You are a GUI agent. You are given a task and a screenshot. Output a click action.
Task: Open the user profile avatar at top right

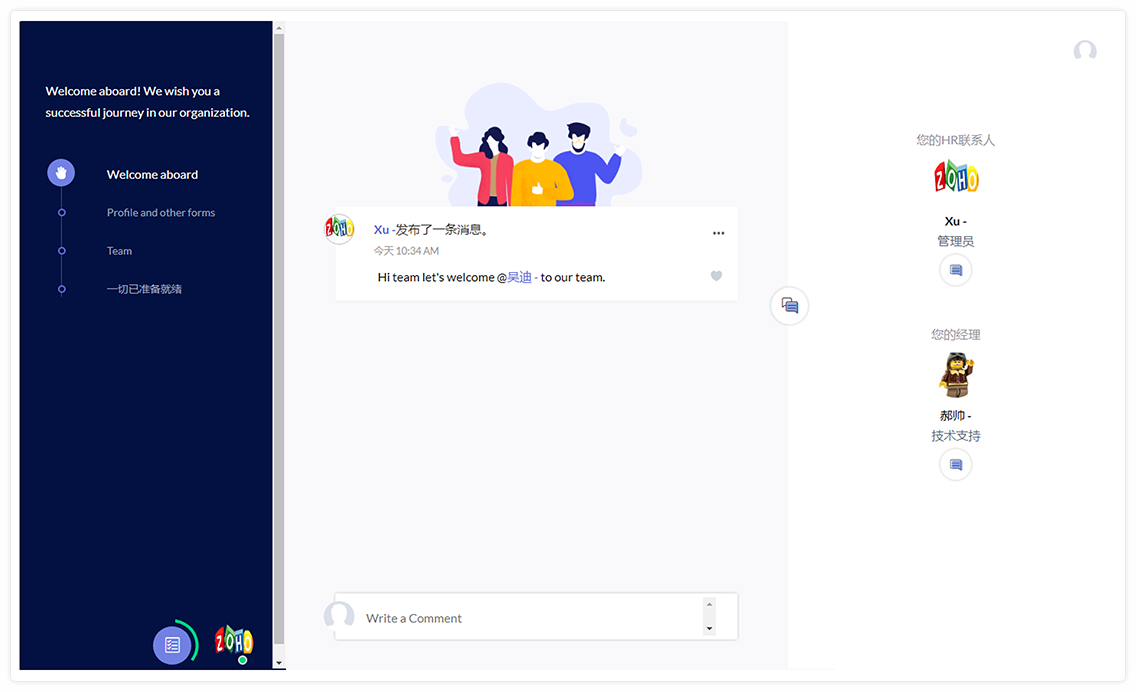click(1085, 51)
